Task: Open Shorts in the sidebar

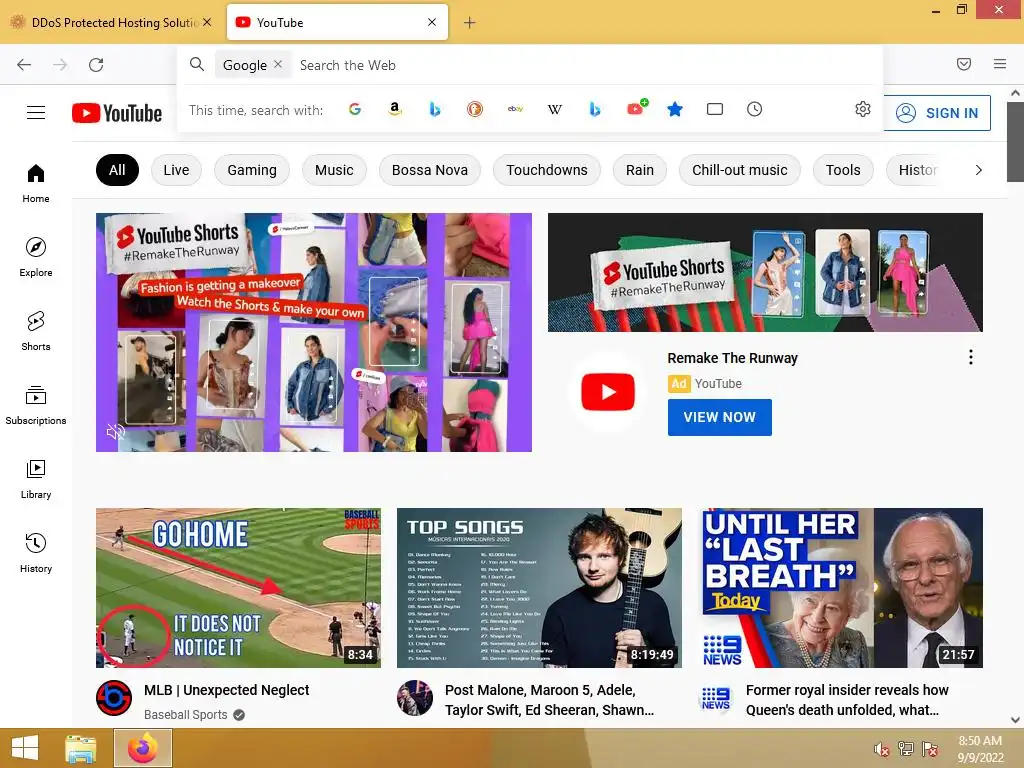Action: coord(36,331)
